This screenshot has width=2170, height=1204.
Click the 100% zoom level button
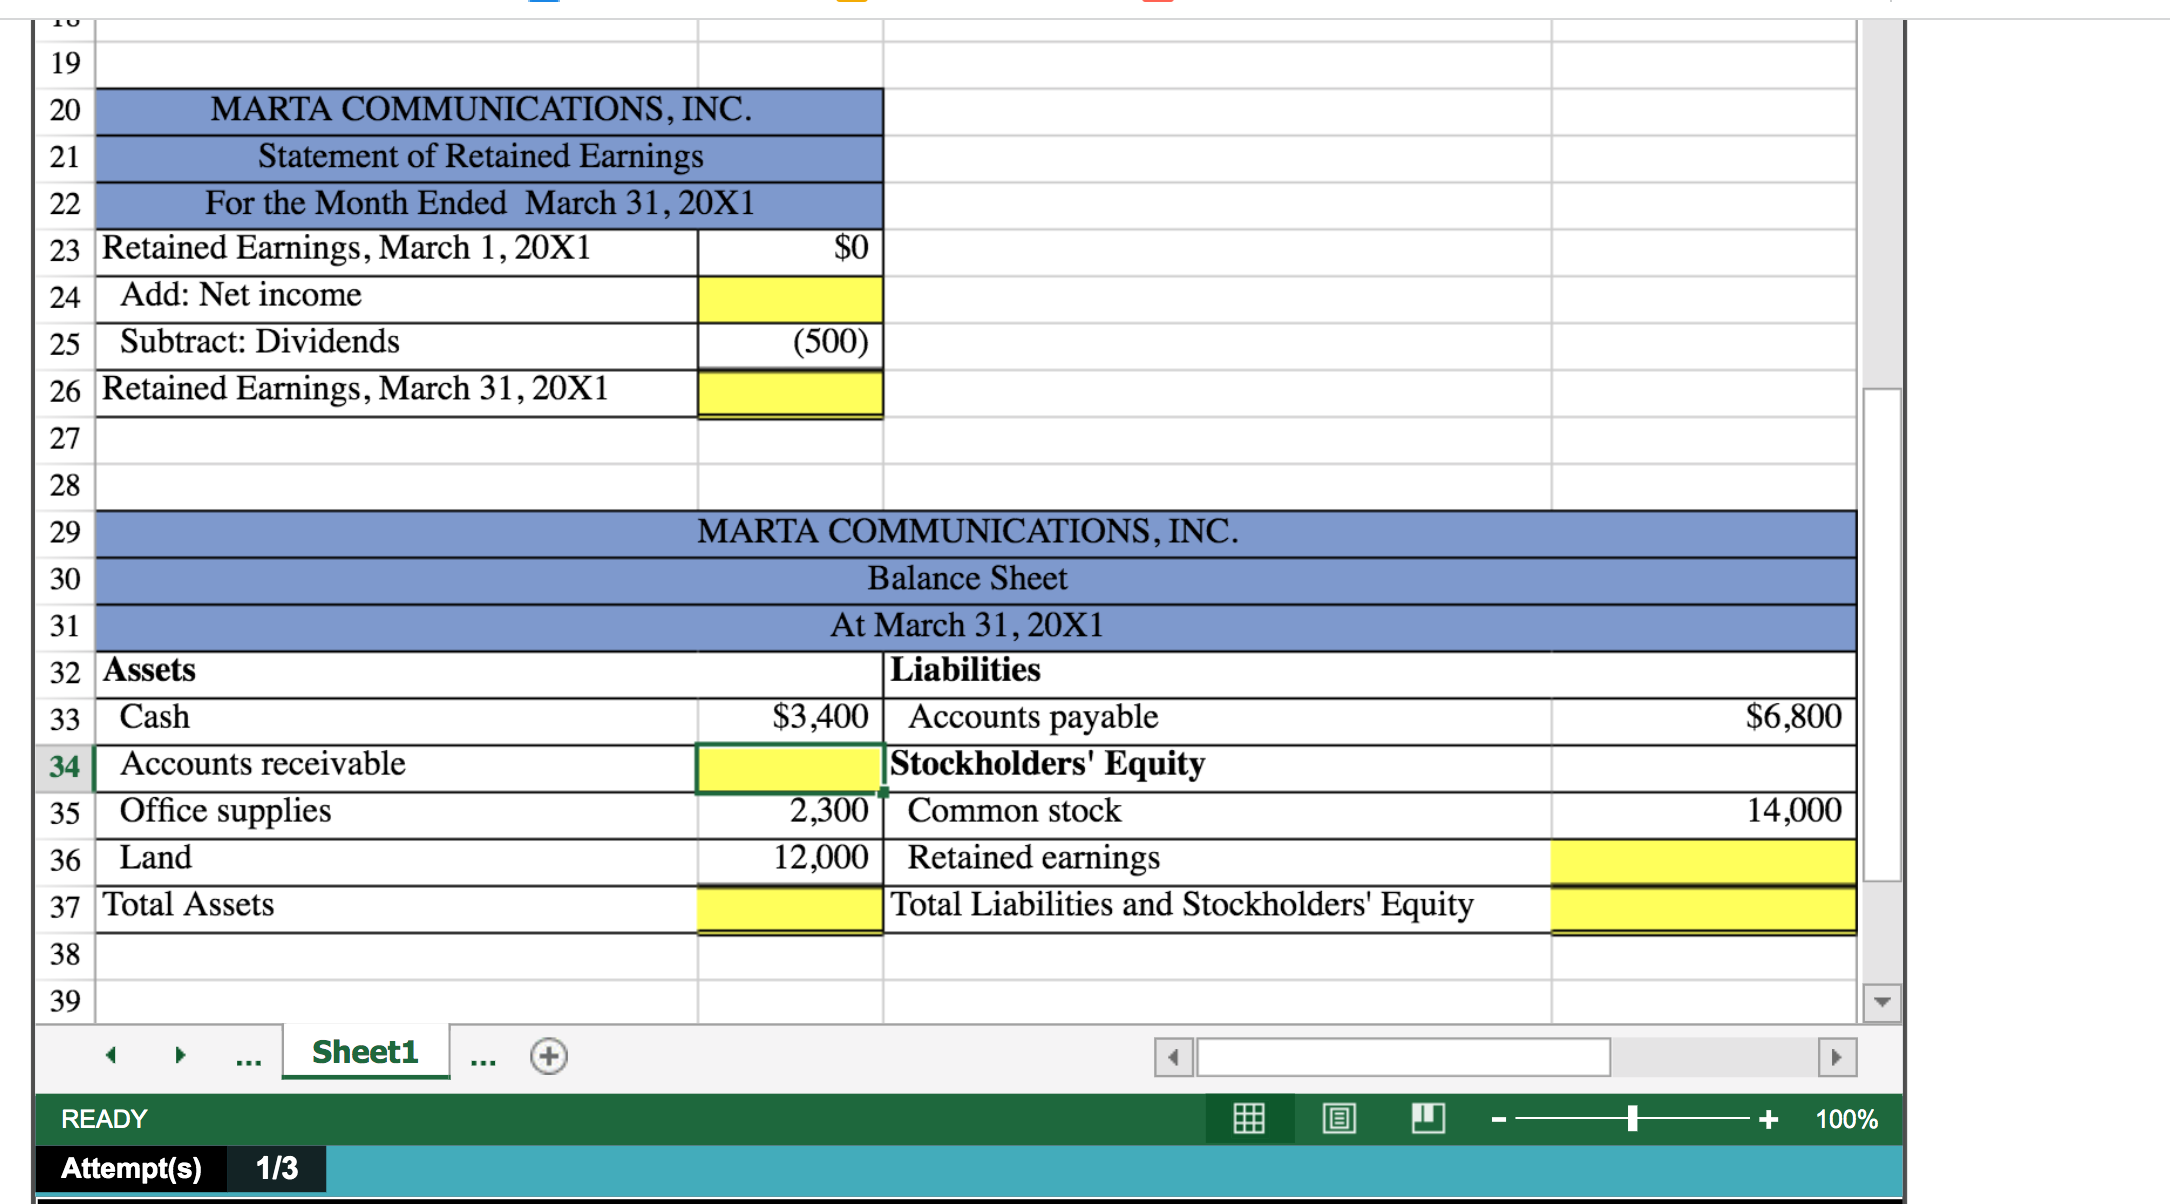[x=1846, y=1119]
